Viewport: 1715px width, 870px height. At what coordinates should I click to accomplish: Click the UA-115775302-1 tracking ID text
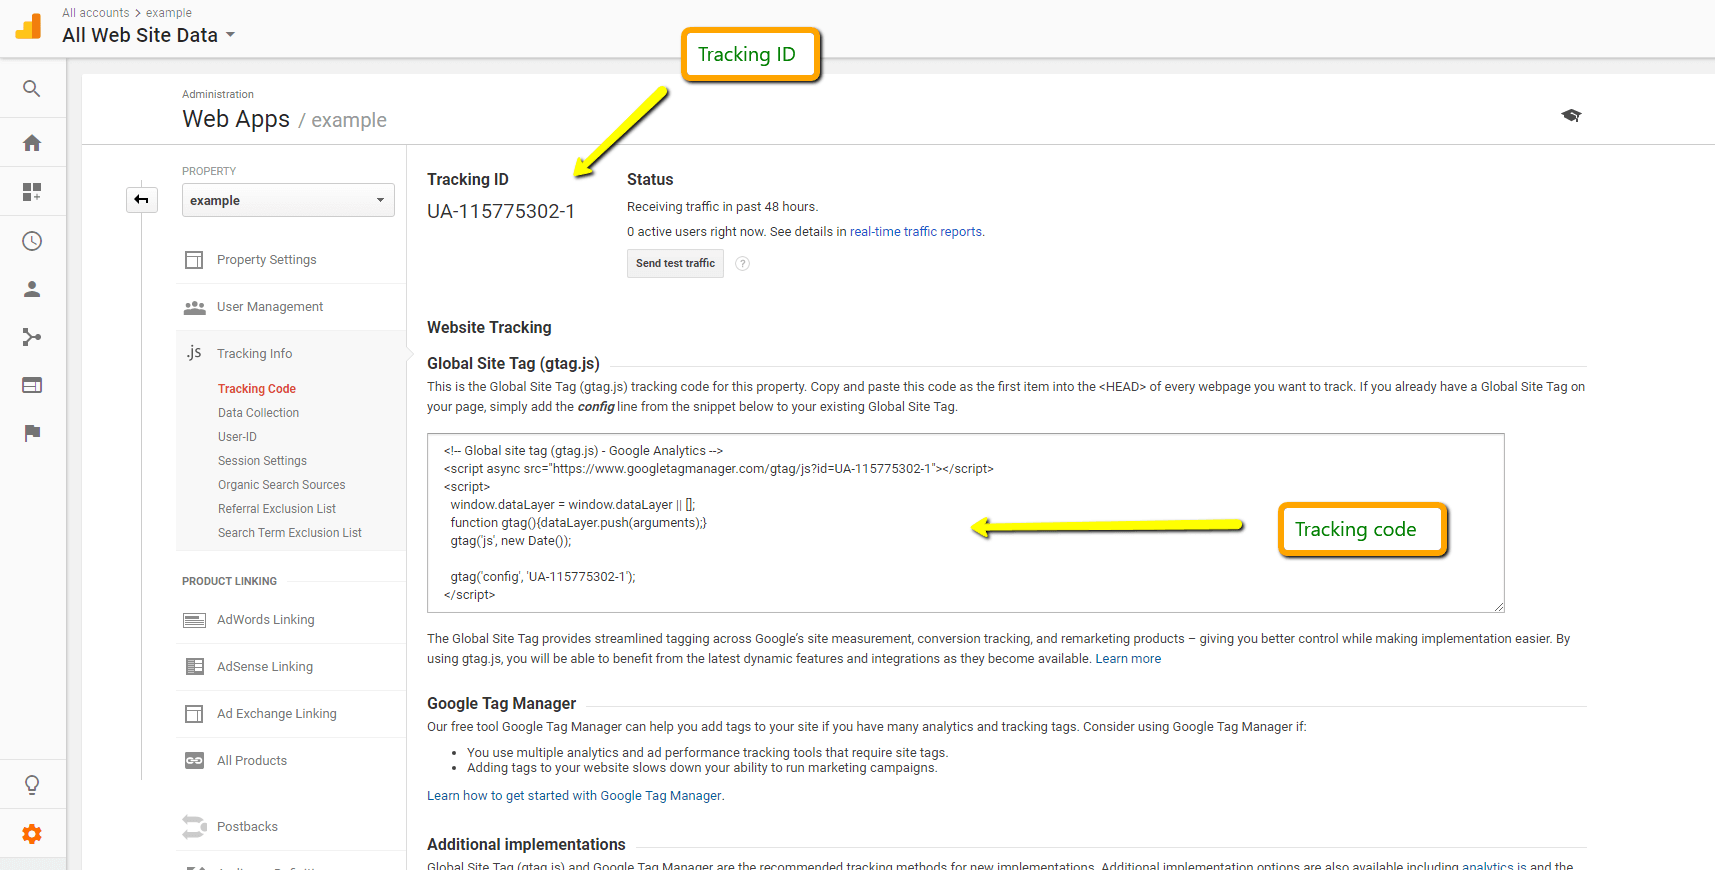(x=501, y=212)
